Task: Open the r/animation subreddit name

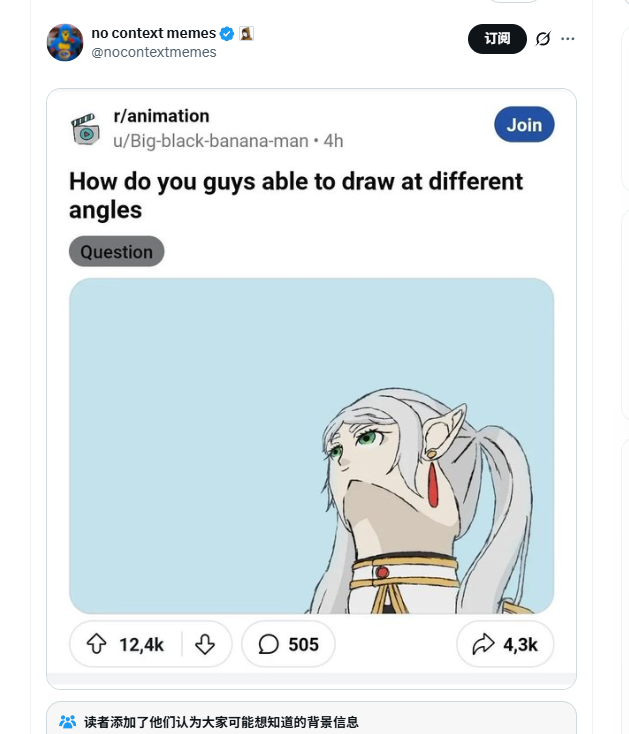Action: [x=161, y=117]
